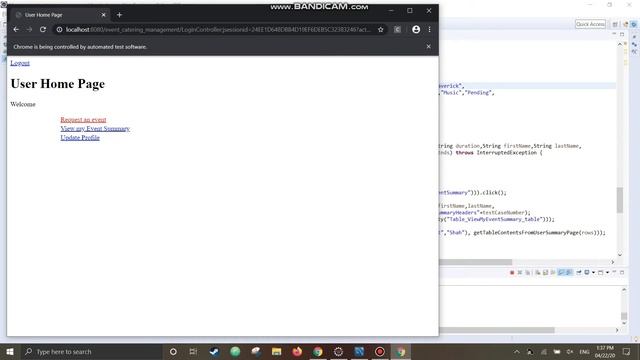Screen dimensions: 640x360
Task: Click the console horizontal scrollbar thumb
Action: (497, 330)
